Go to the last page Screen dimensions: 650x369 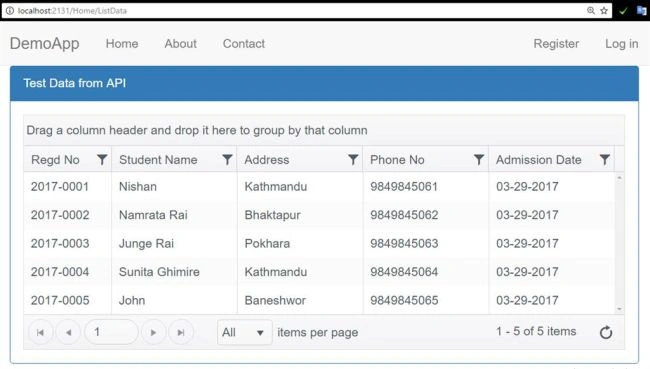(x=181, y=332)
